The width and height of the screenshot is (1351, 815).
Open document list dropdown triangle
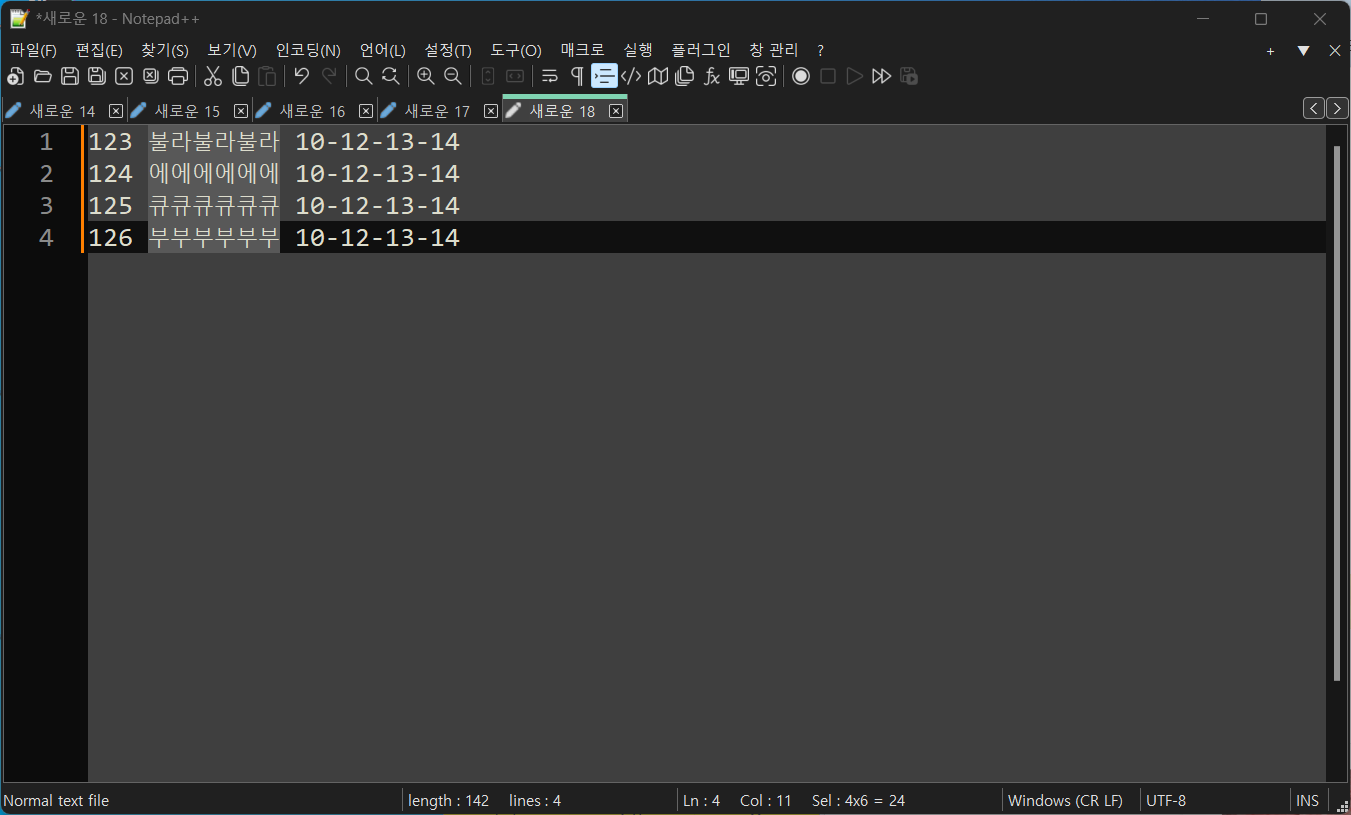coord(1303,51)
